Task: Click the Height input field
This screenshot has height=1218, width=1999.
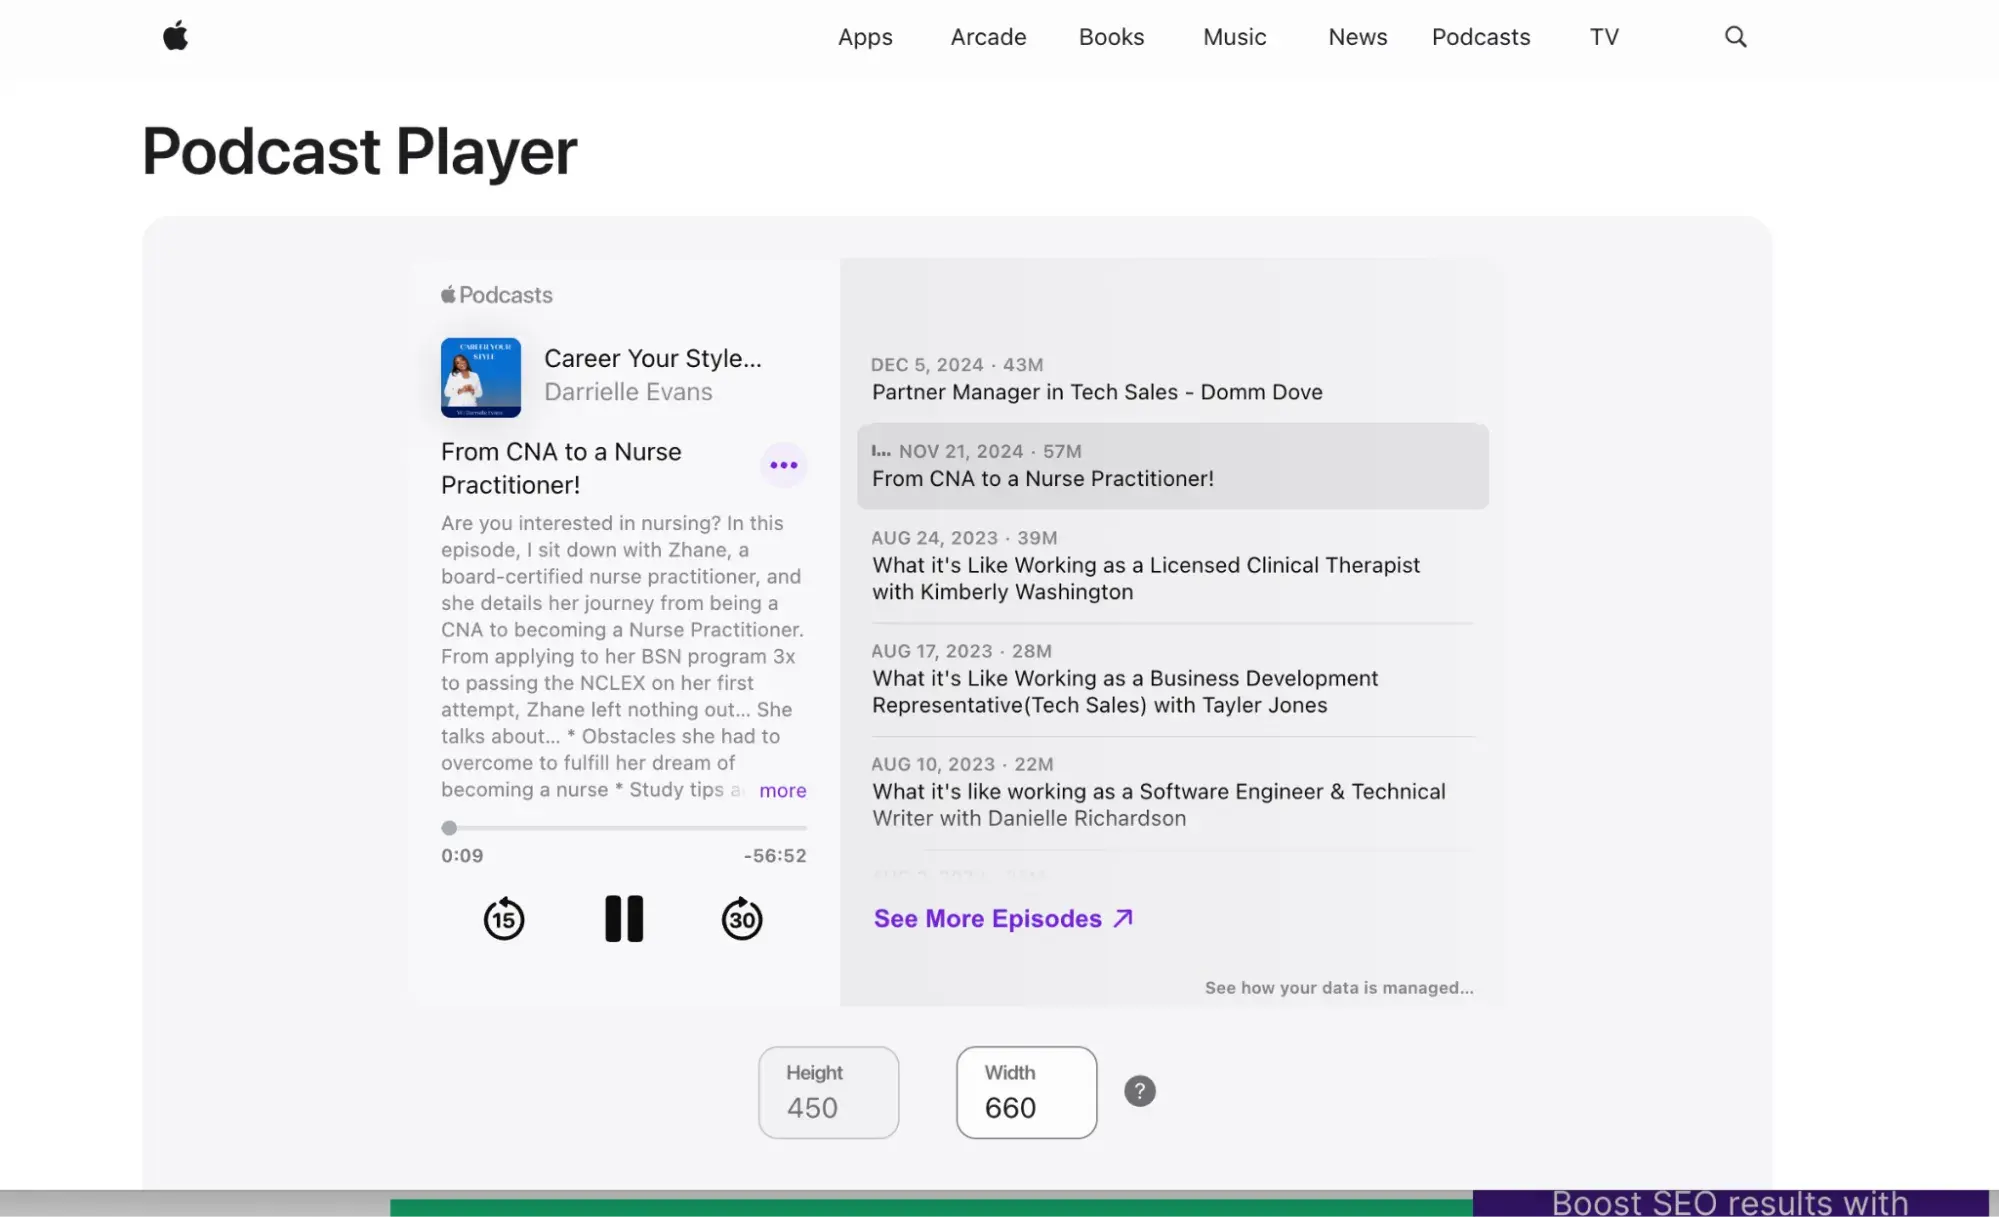Action: pyautogui.click(x=828, y=1093)
